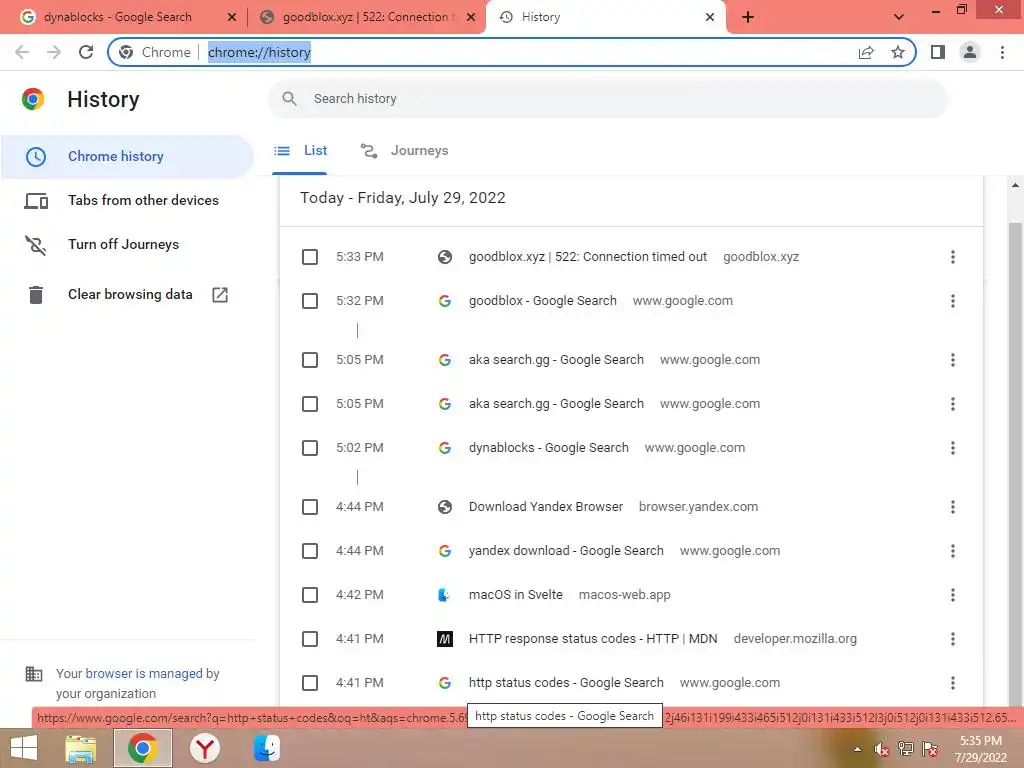Screen dimensions: 1024x768
Task: Focus the chrome://history address bar
Action: tap(511, 52)
